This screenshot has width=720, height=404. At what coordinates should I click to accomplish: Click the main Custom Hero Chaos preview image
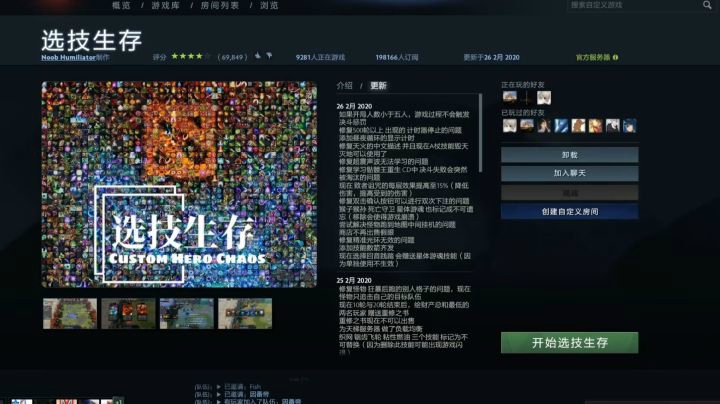(179, 185)
